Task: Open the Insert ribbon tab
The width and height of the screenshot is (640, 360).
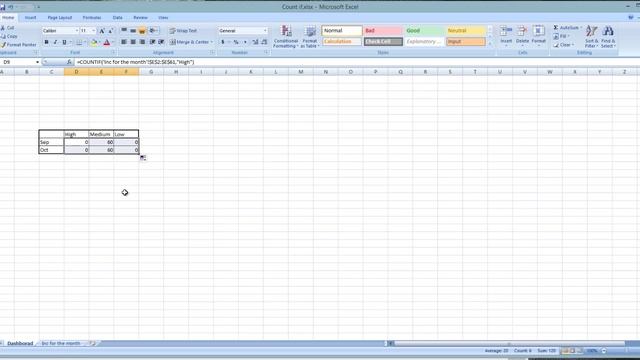Action: coord(30,18)
